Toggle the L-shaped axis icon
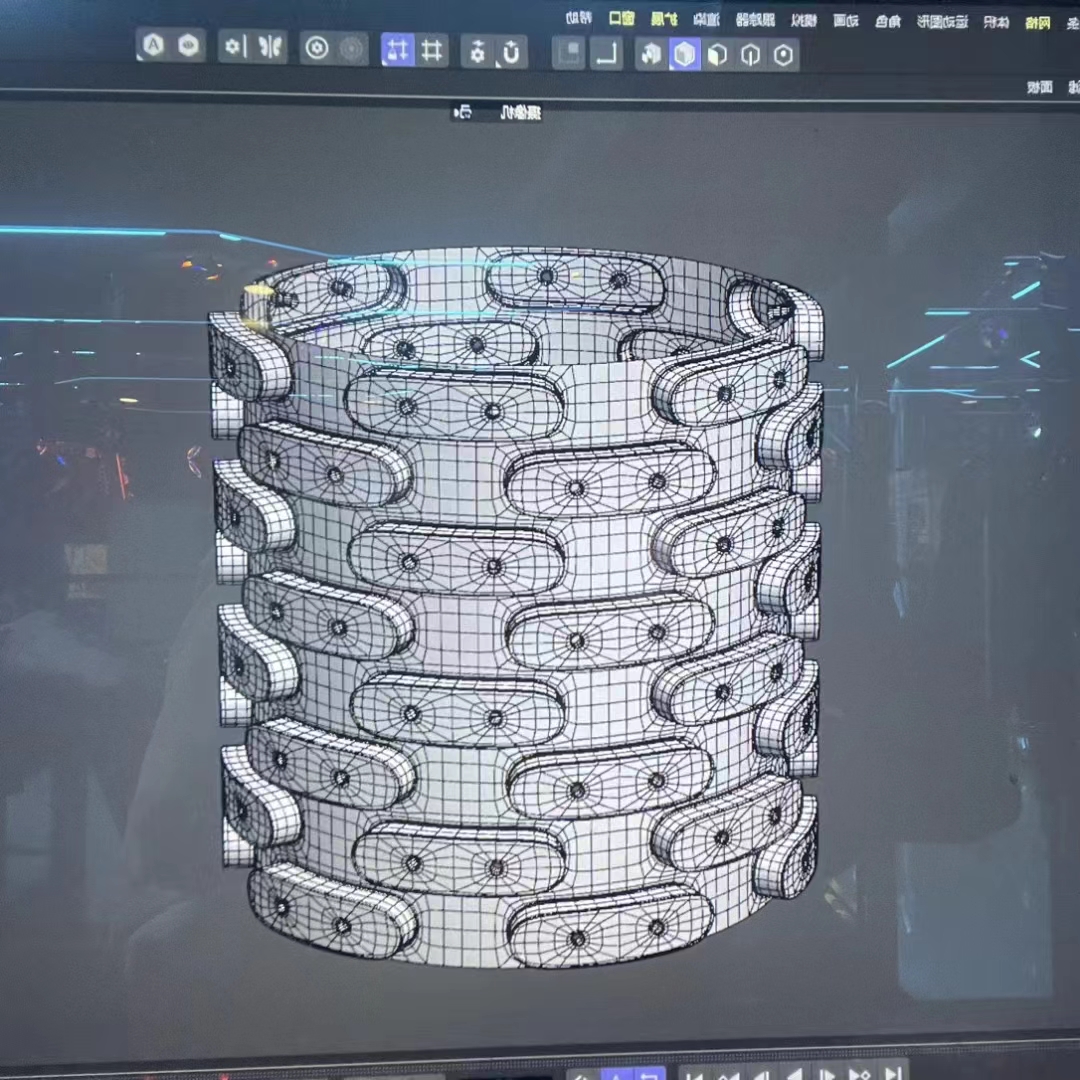 point(606,54)
